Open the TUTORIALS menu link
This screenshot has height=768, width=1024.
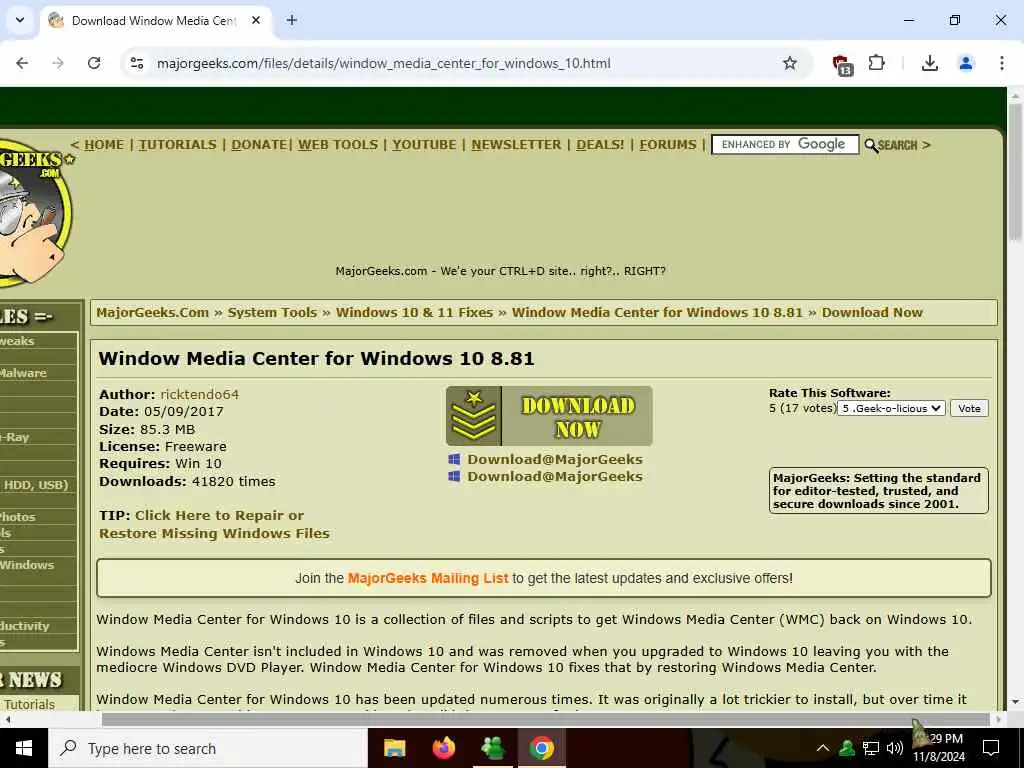tap(178, 145)
